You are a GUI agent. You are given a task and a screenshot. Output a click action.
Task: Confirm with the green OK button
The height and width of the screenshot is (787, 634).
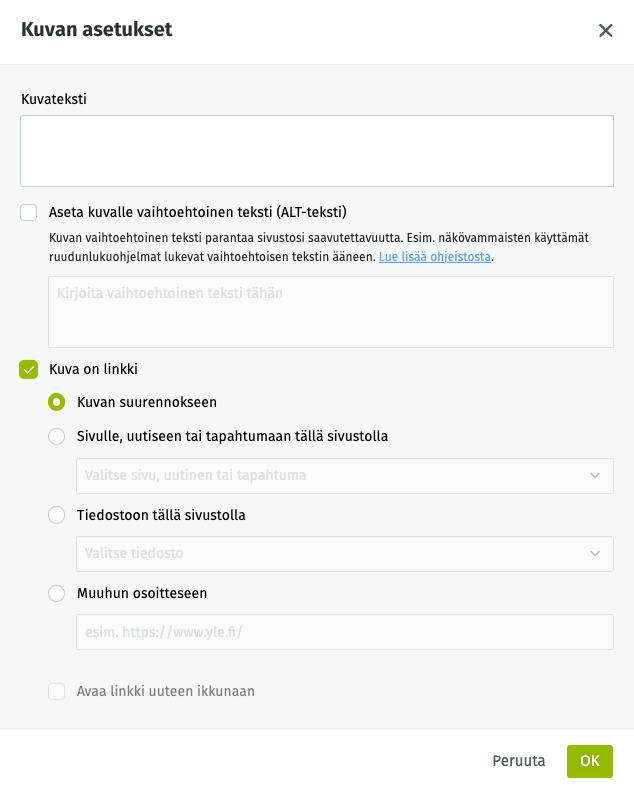point(590,761)
